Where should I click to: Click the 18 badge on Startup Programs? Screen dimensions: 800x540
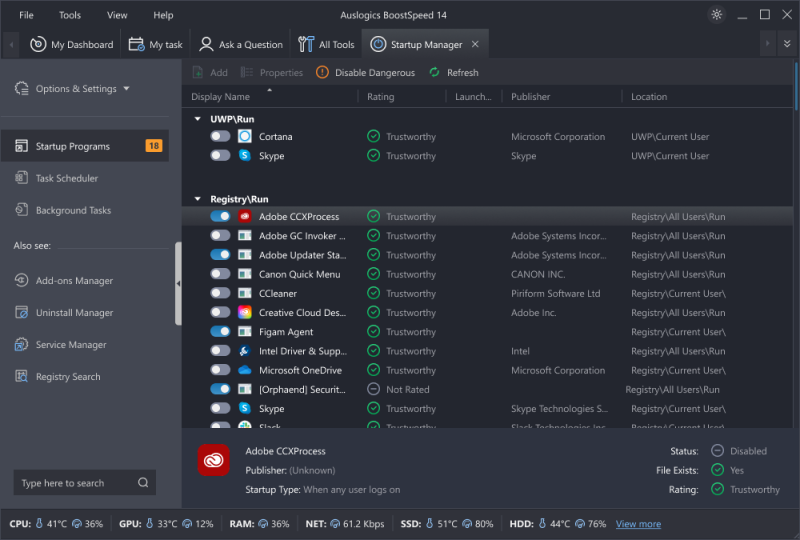point(154,146)
